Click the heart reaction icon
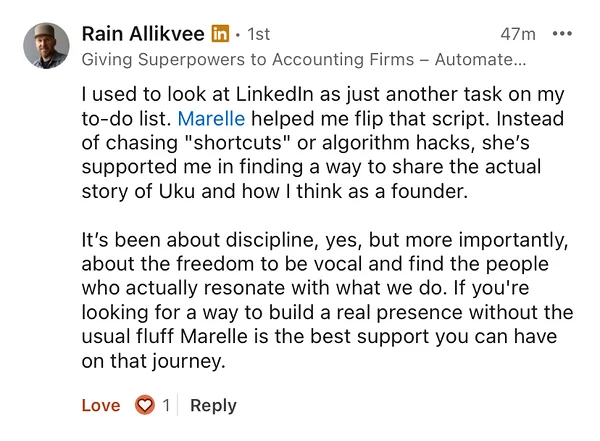The image size is (600, 441). 145,405
